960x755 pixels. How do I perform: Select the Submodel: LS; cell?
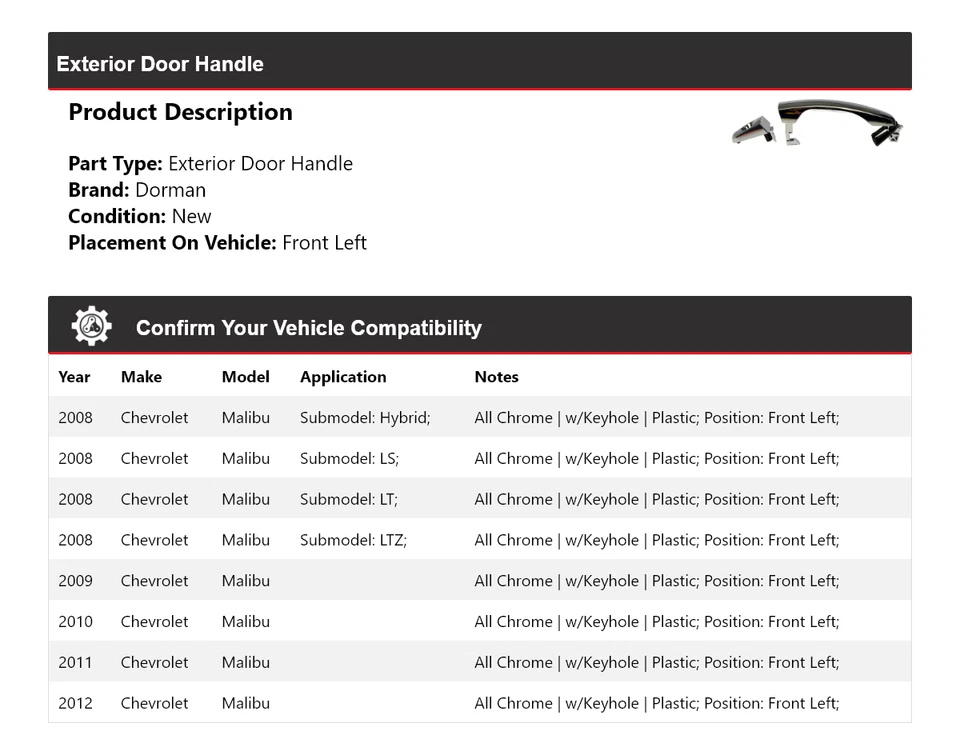click(349, 458)
